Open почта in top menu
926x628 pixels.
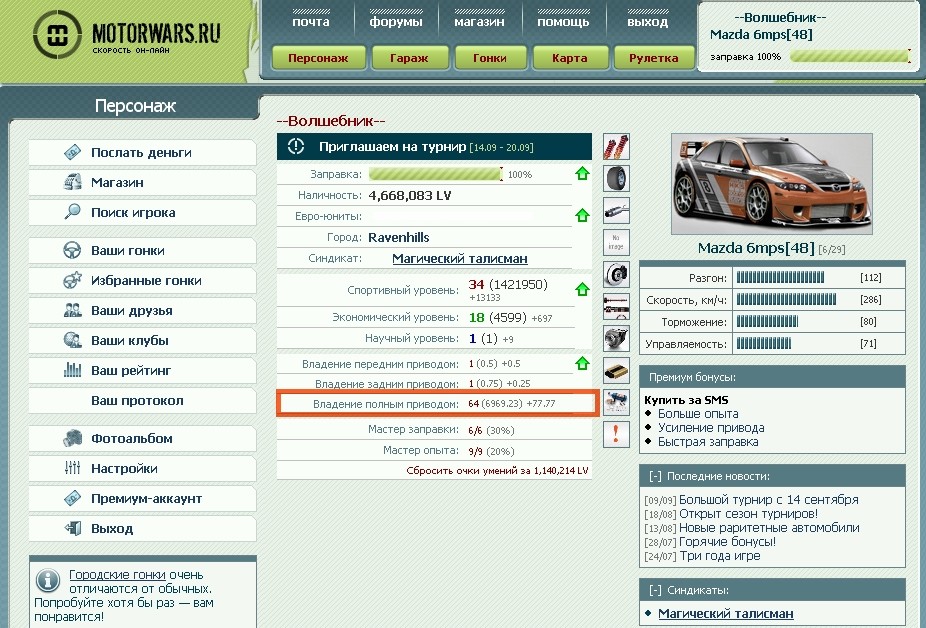pyautogui.click(x=311, y=22)
